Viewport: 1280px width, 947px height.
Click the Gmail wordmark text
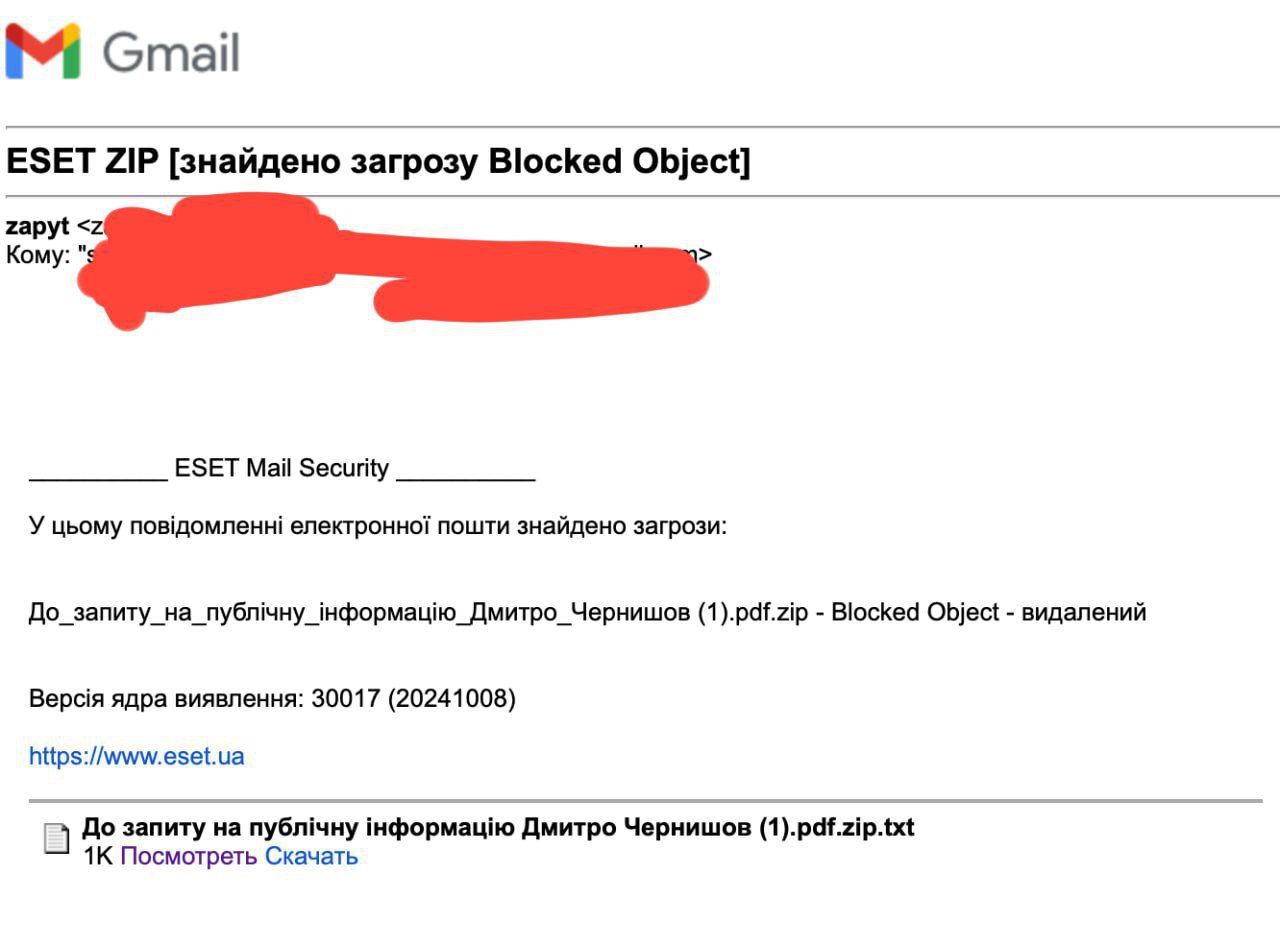pos(171,52)
